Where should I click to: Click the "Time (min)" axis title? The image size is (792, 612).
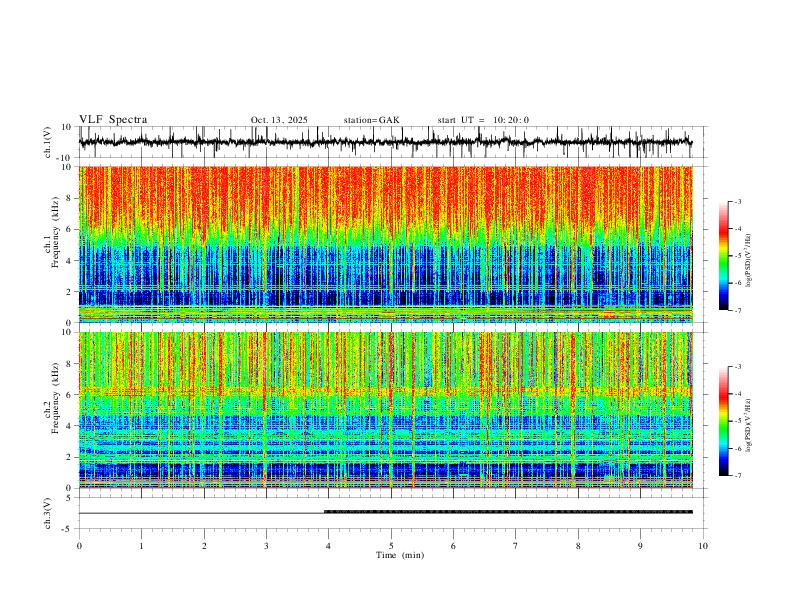[x=400, y=555]
